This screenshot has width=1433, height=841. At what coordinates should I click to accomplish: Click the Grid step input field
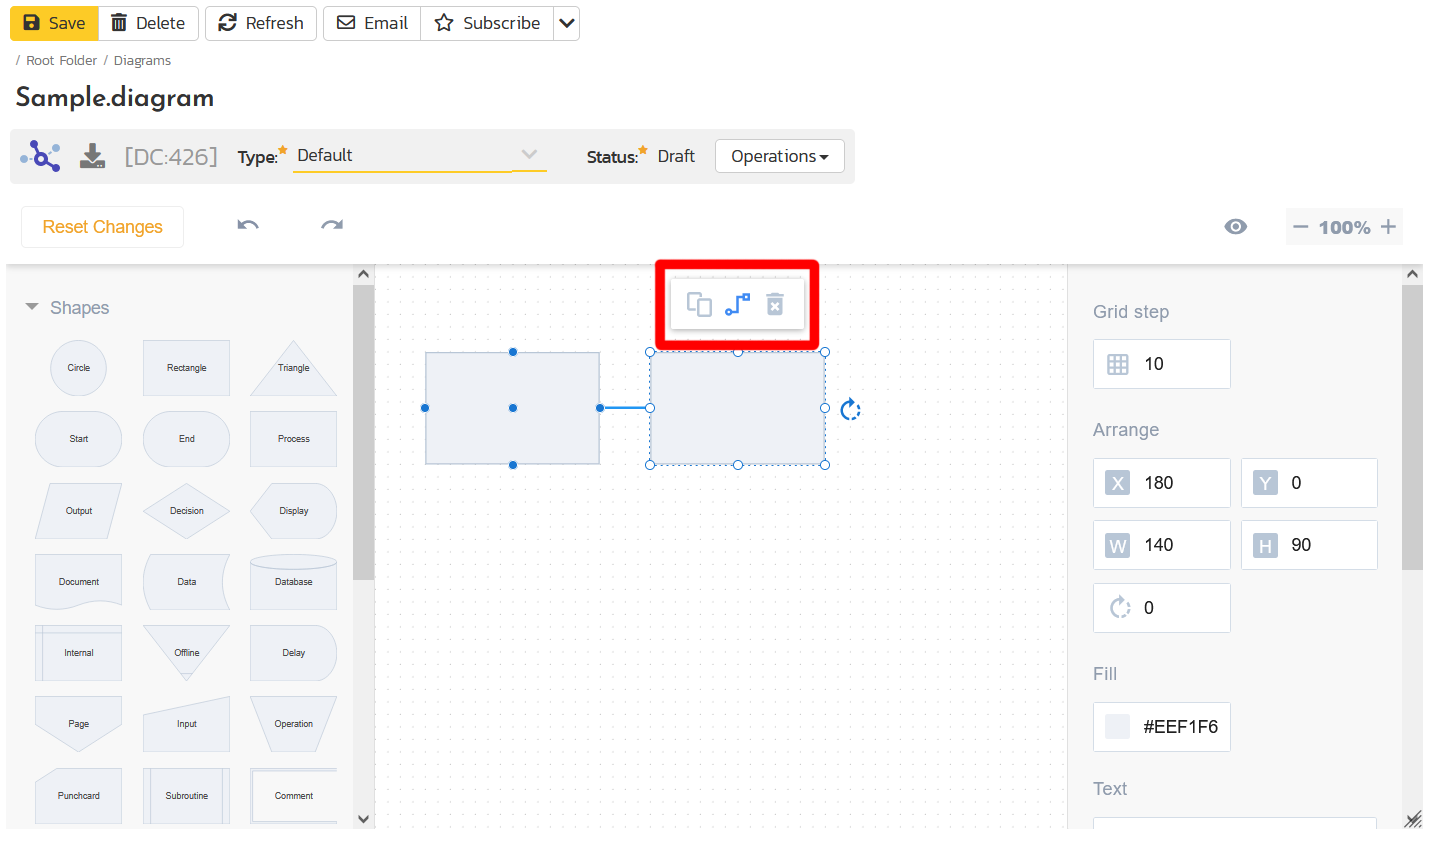1180,364
